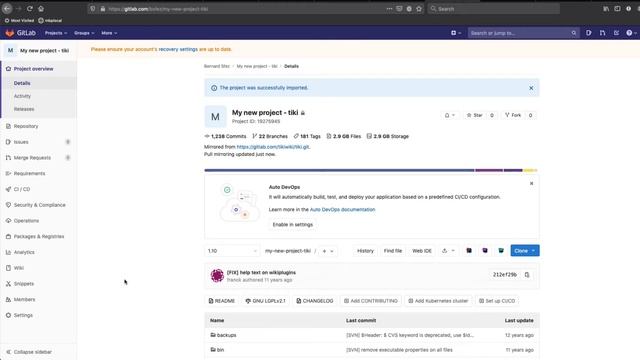Open CI / CD in the sidebar
The image size is (640, 360).
[22, 189]
